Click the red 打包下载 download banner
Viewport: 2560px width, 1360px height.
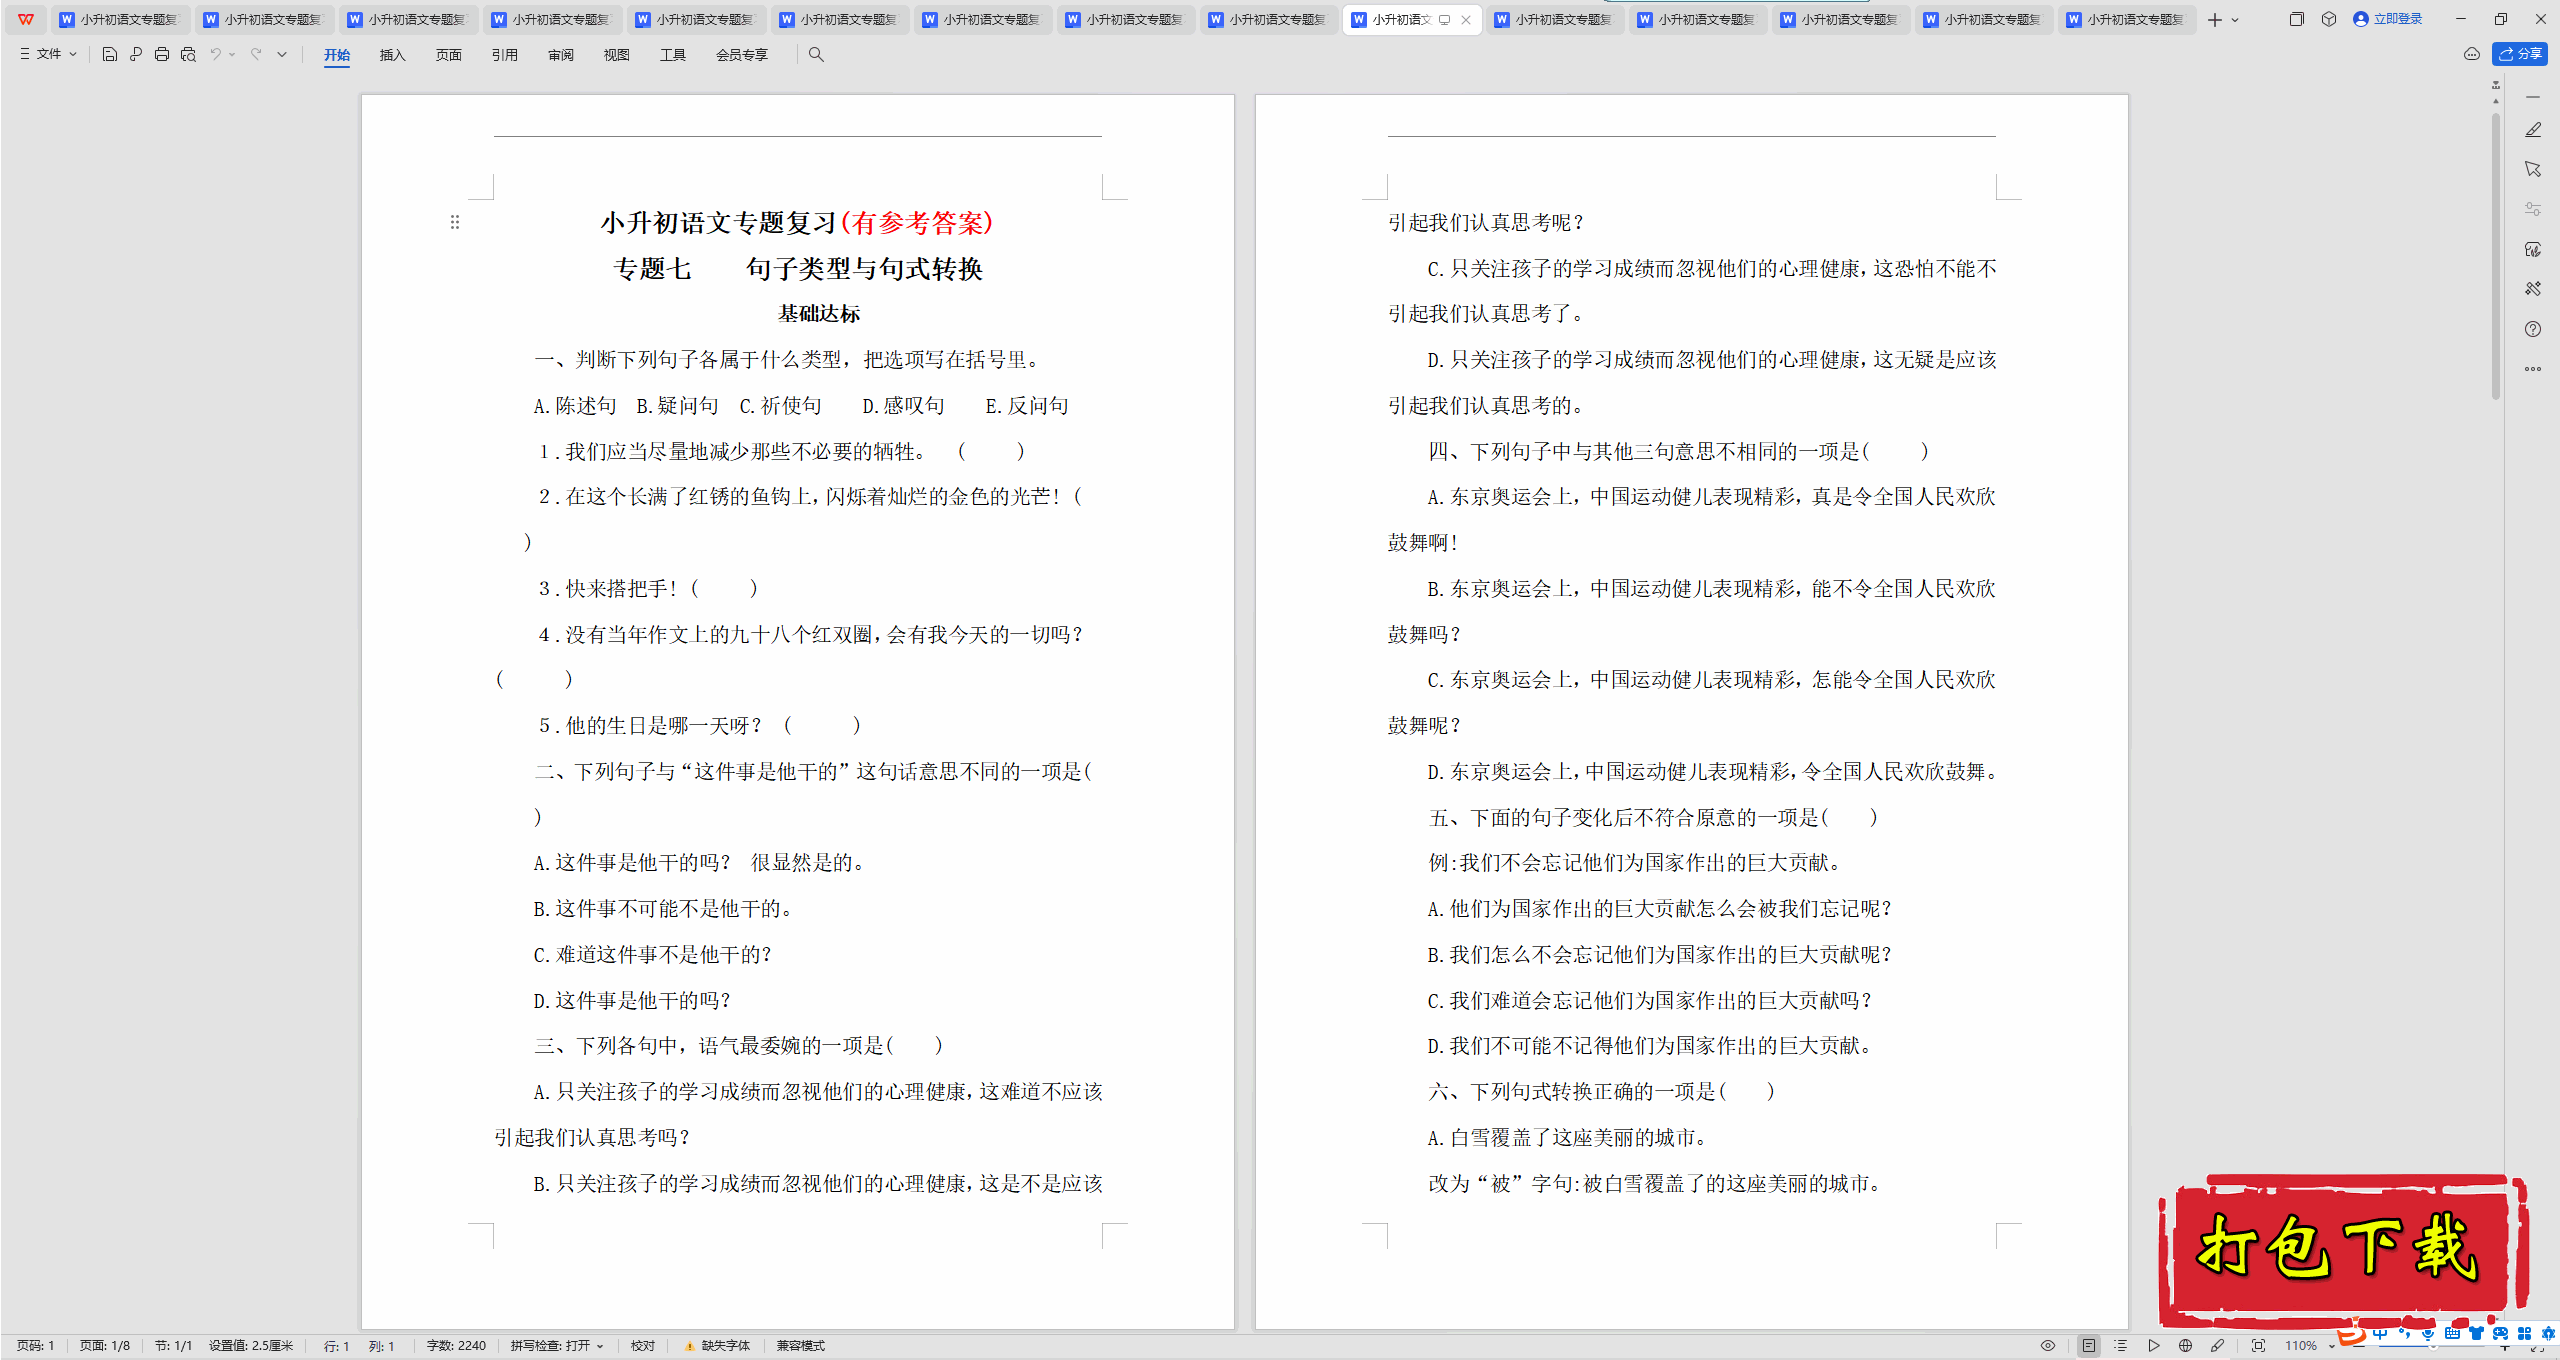(x=2342, y=1250)
